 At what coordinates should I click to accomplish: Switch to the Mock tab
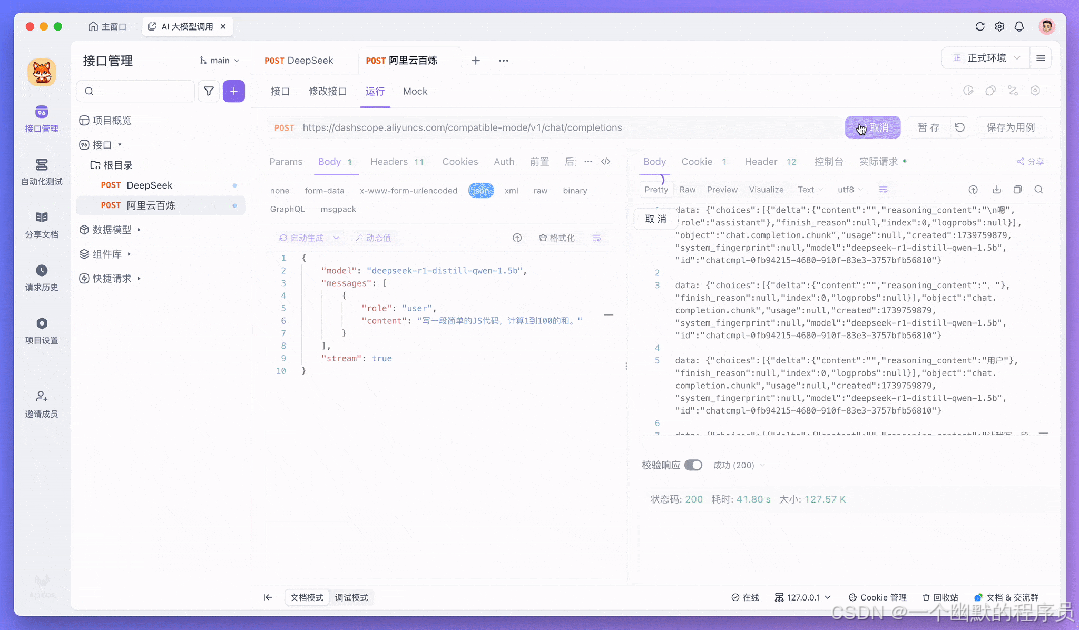point(415,91)
